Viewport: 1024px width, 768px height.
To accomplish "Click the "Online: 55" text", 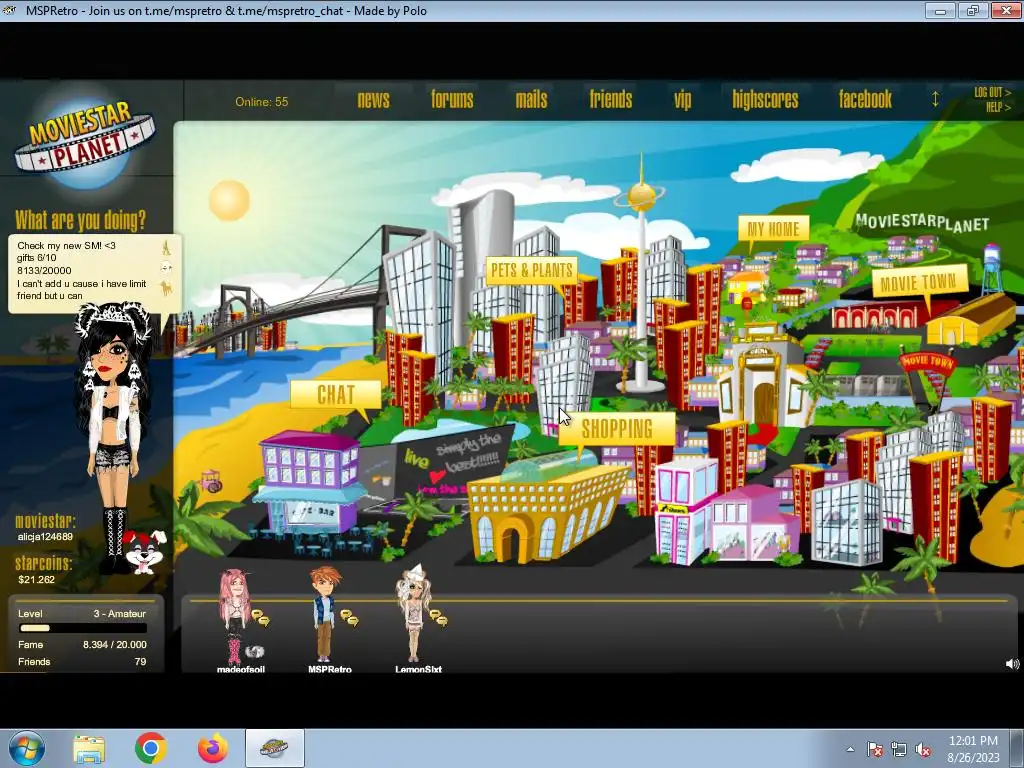I will pos(261,102).
